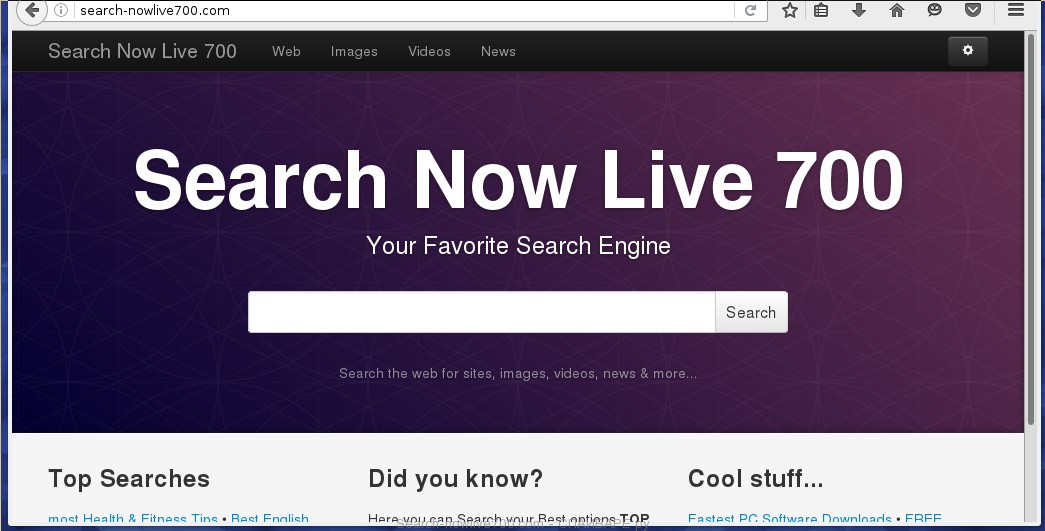Click the Search Now Live 700 navbar brand
This screenshot has height=531, width=1045.
142,51
